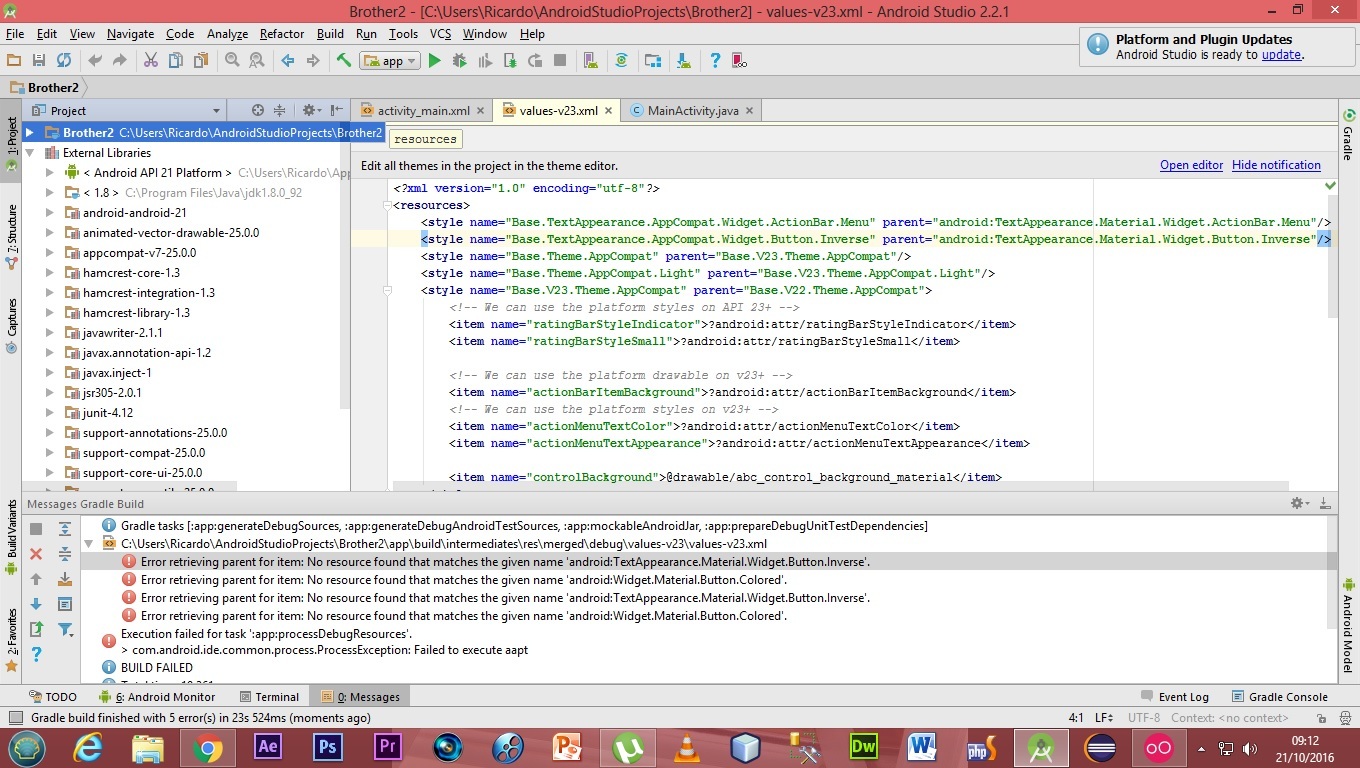Click the Debug app bug icon
Image resolution: width=1360 pixels, height=768 pixels.
click(459, 61)
